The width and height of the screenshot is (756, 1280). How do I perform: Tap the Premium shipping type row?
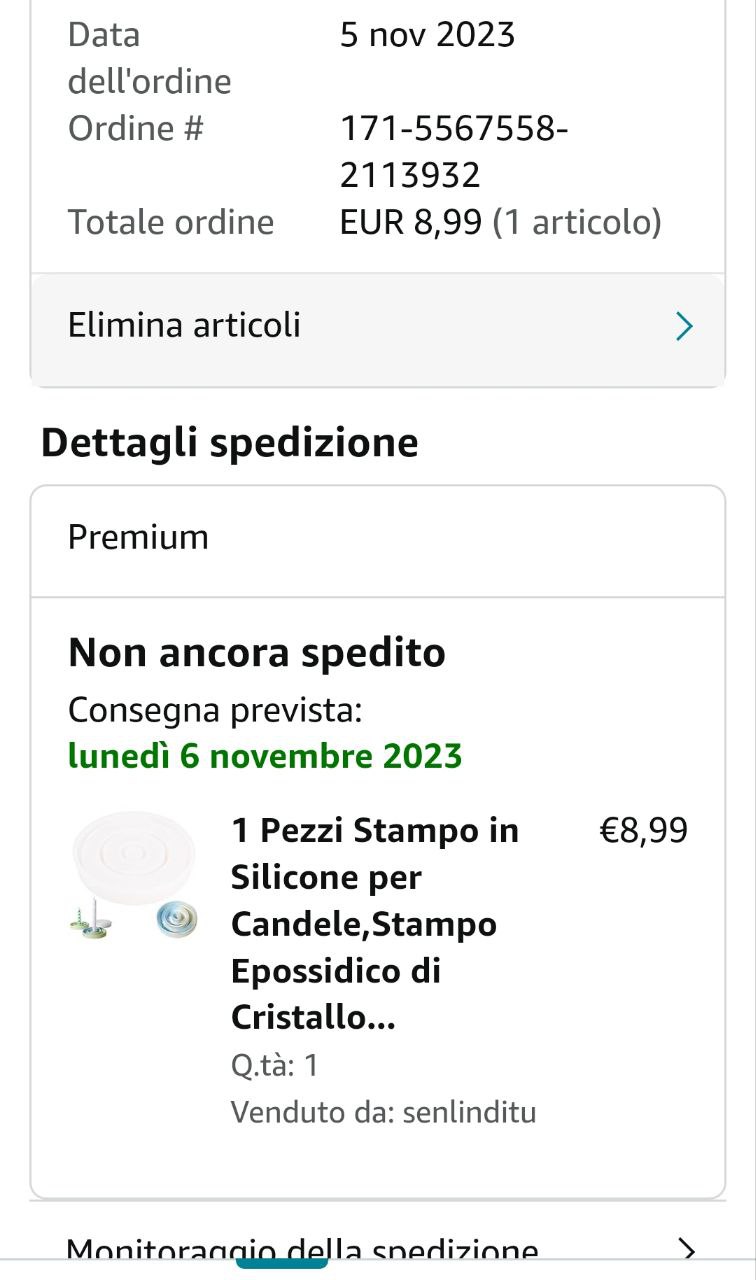[138, 538]
